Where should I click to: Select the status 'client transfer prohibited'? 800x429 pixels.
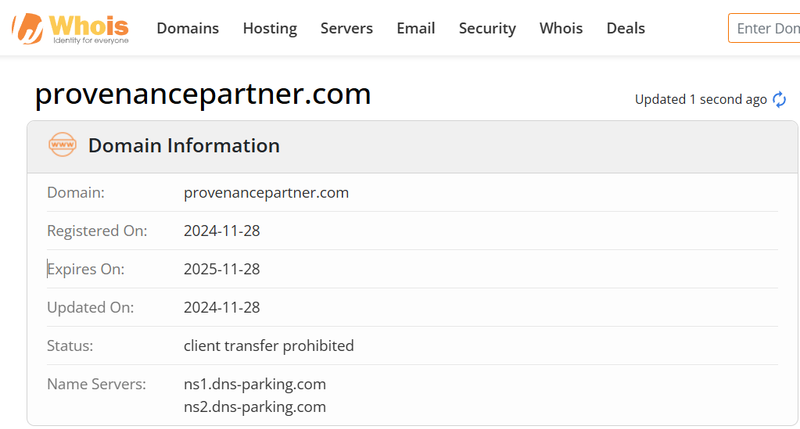coord(269,345)
